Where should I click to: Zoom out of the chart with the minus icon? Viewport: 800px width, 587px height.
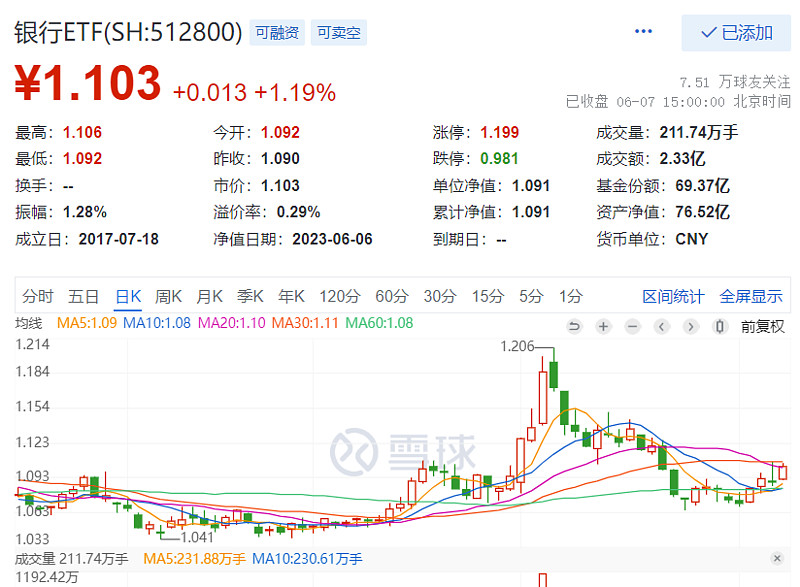point(631,327)
